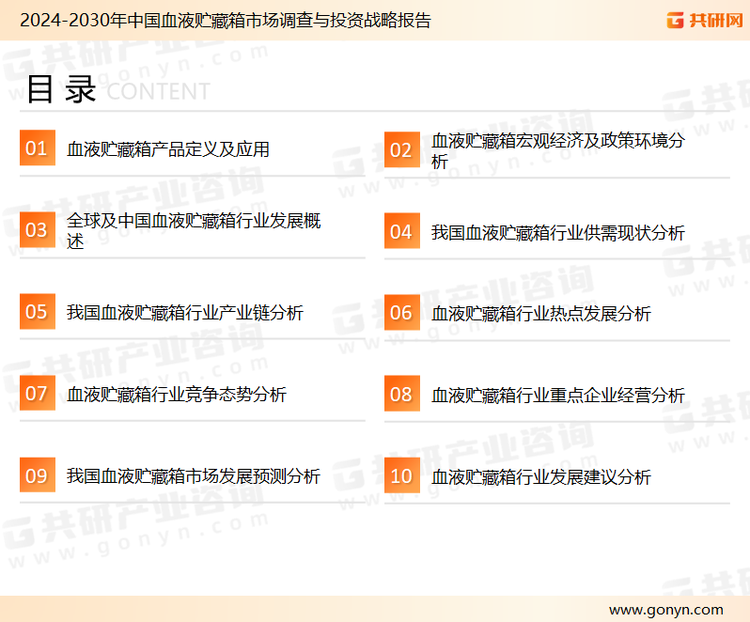750x622 pixels.
Task: Open chapter 血液贮藏箱宏观经济及政策环境分析
Action: click(x=558, y=150)
